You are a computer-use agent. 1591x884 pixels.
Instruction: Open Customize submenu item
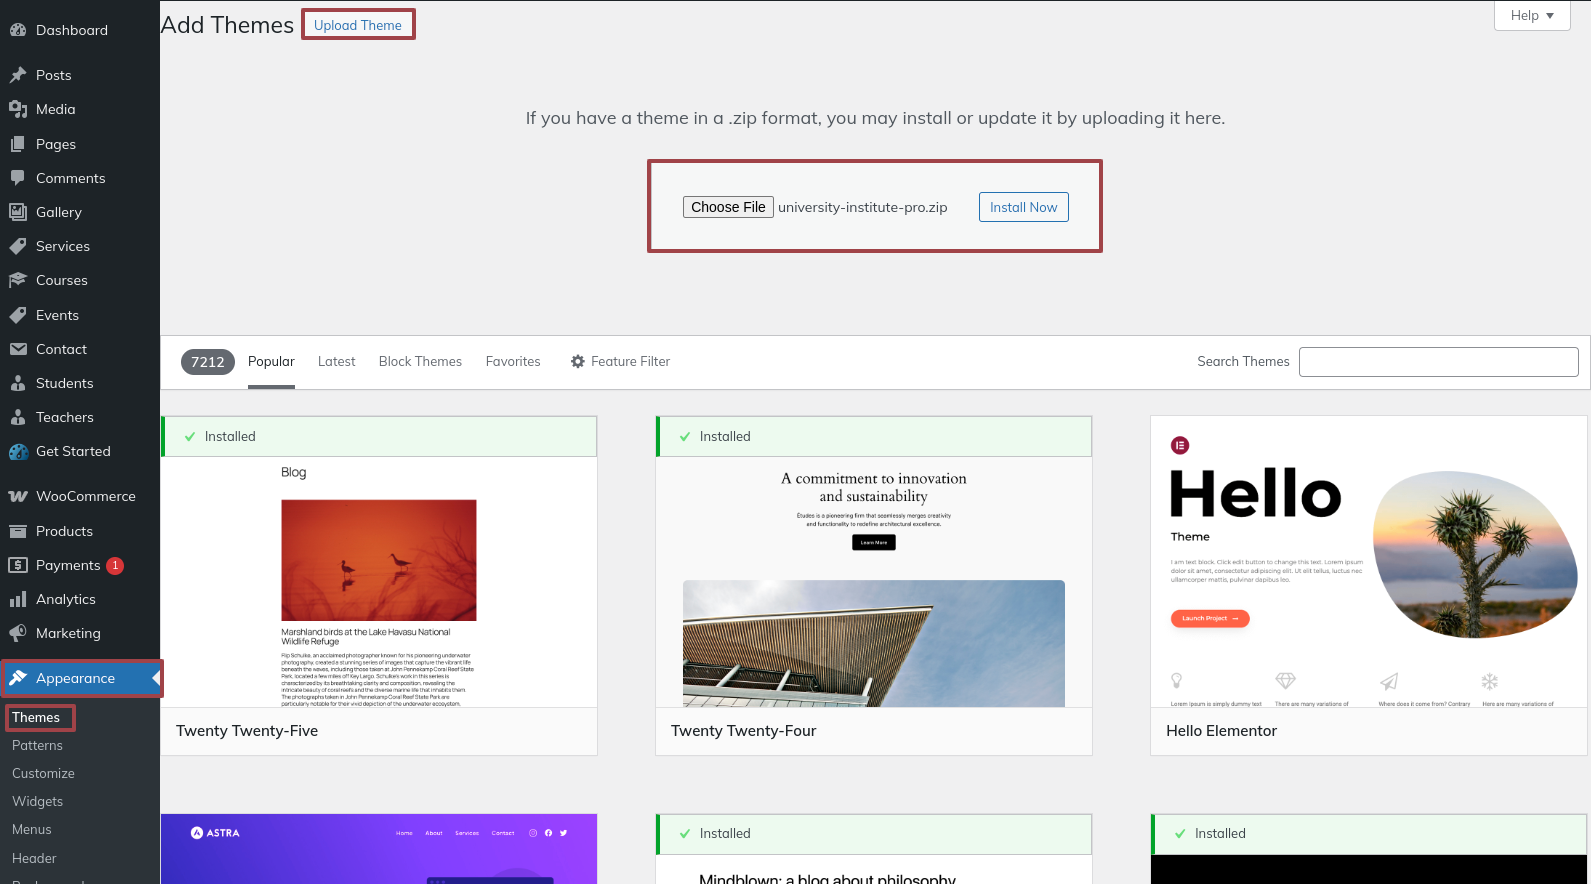click(x=43, y=773)
